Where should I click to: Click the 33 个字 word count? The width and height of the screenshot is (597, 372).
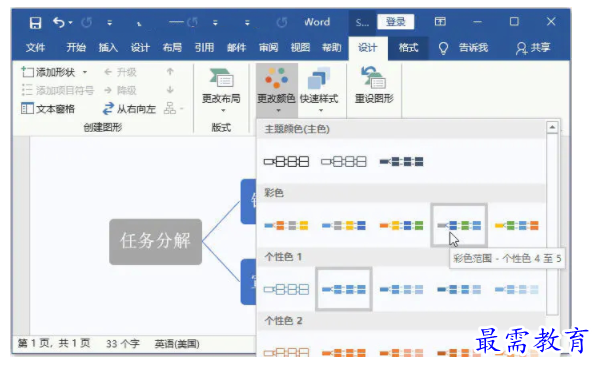[123, 344]
